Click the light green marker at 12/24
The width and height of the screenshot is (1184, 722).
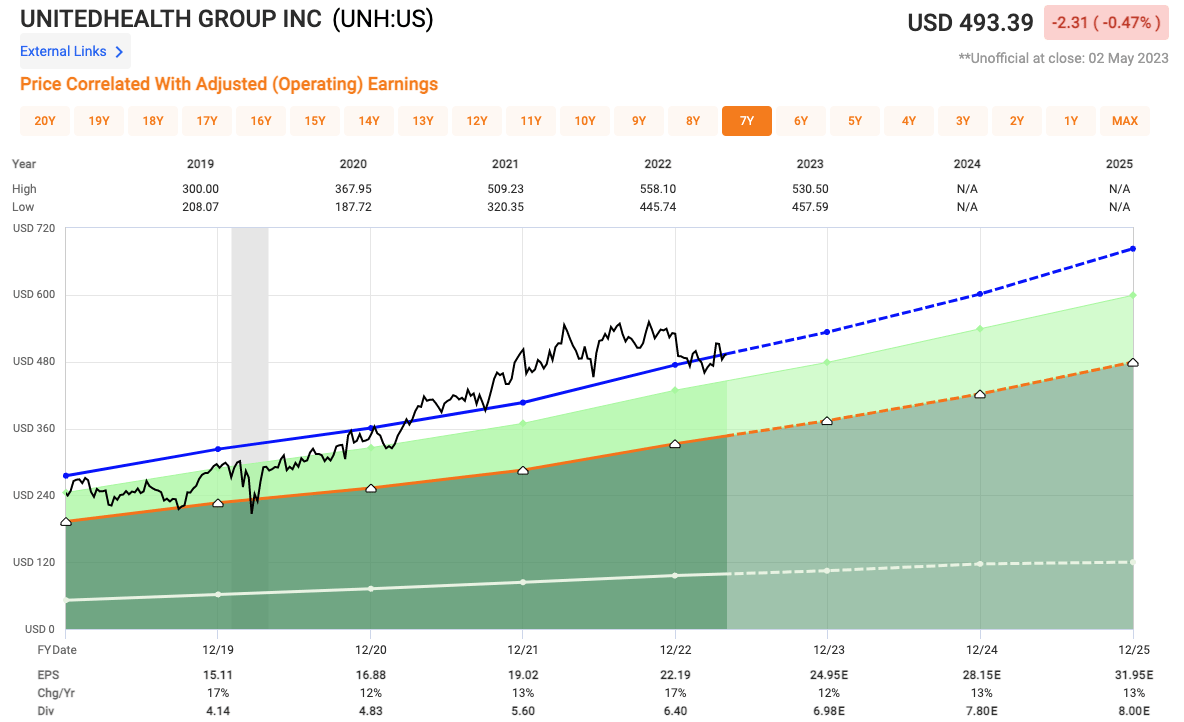tap(979, 329)
